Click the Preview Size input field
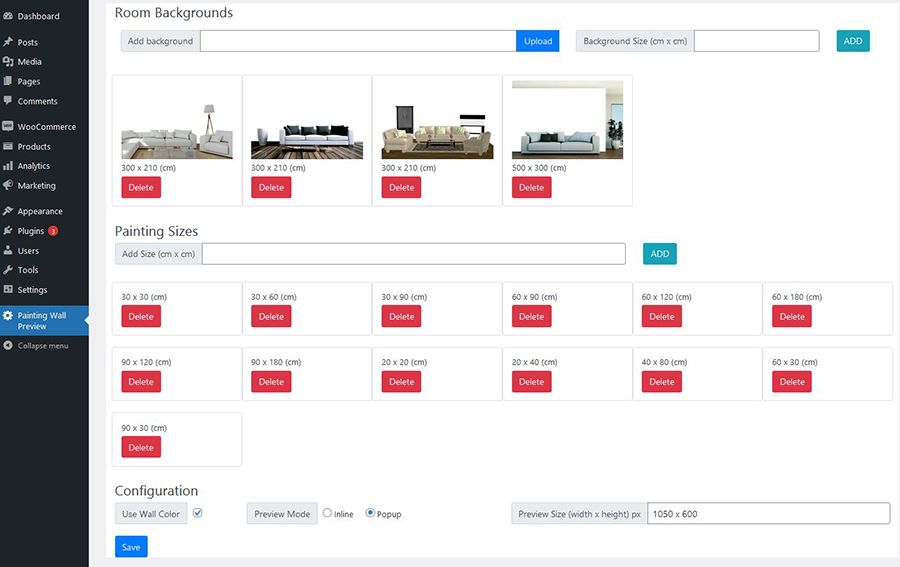The image size is (900, 567). pyautogui.click(x=768, y=513)
